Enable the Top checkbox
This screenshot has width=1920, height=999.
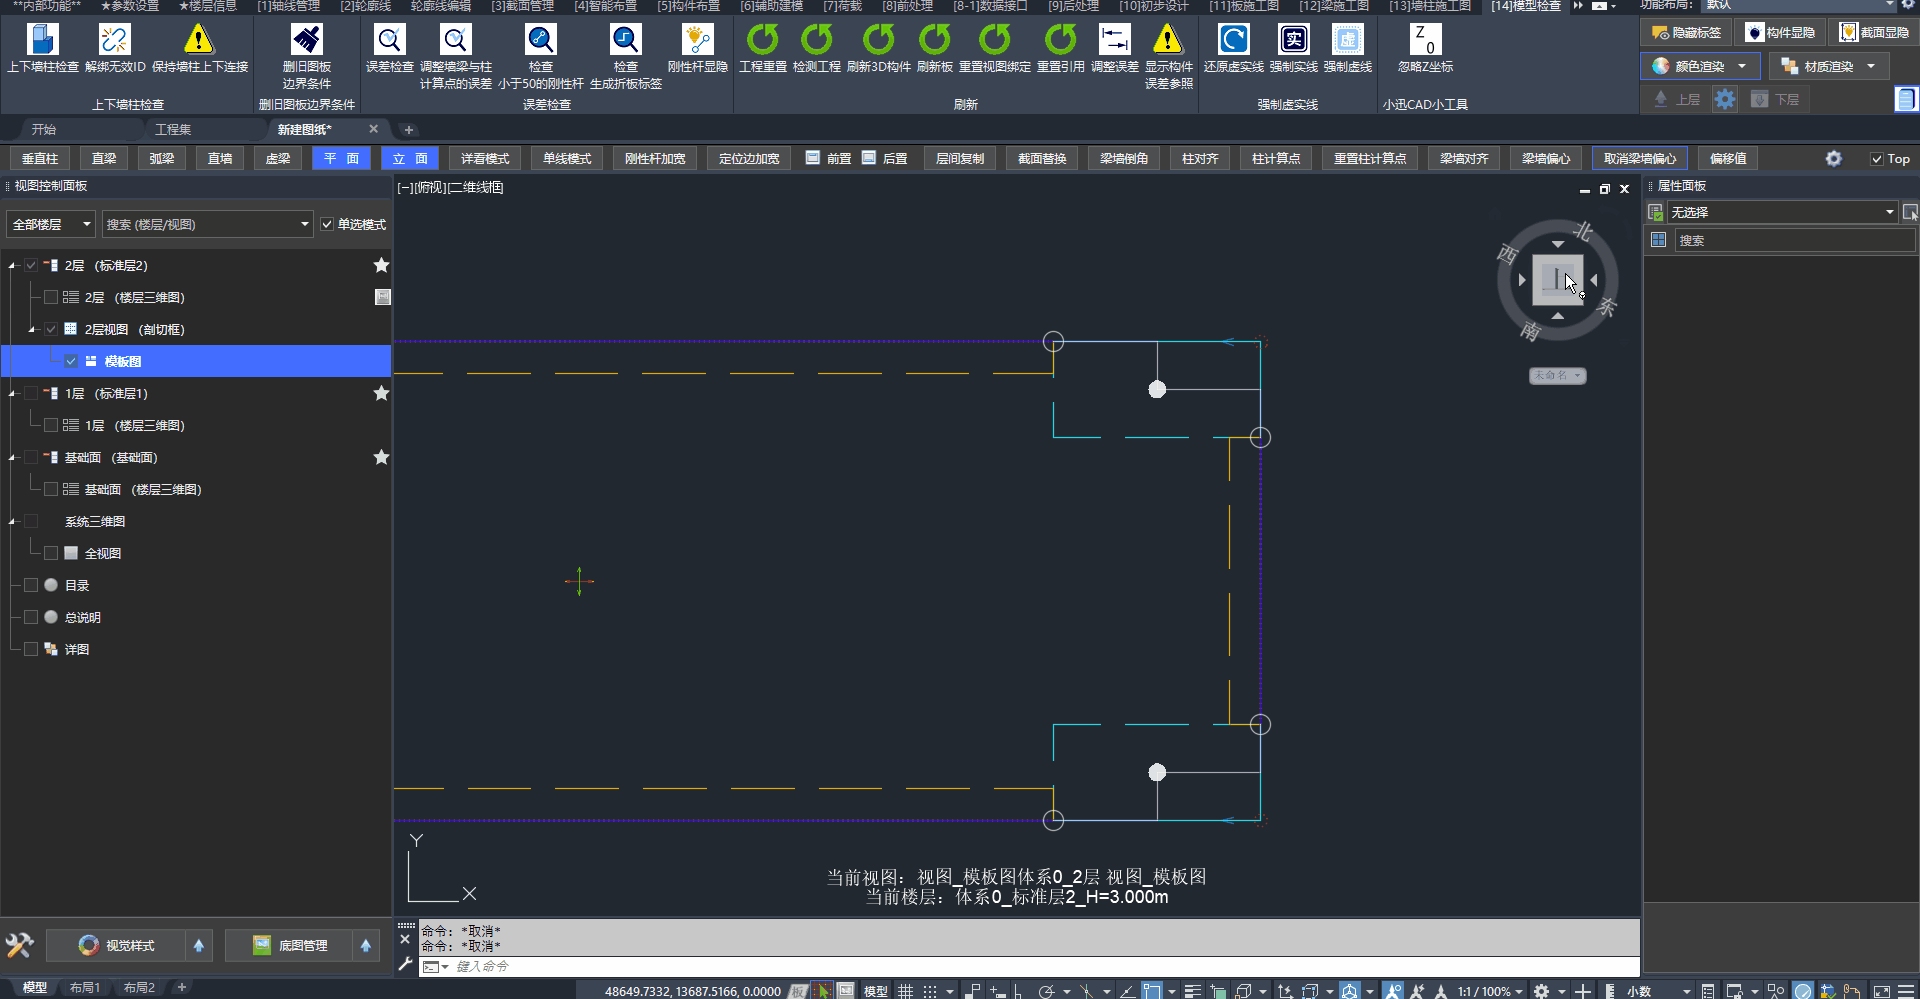(1877, 159)
